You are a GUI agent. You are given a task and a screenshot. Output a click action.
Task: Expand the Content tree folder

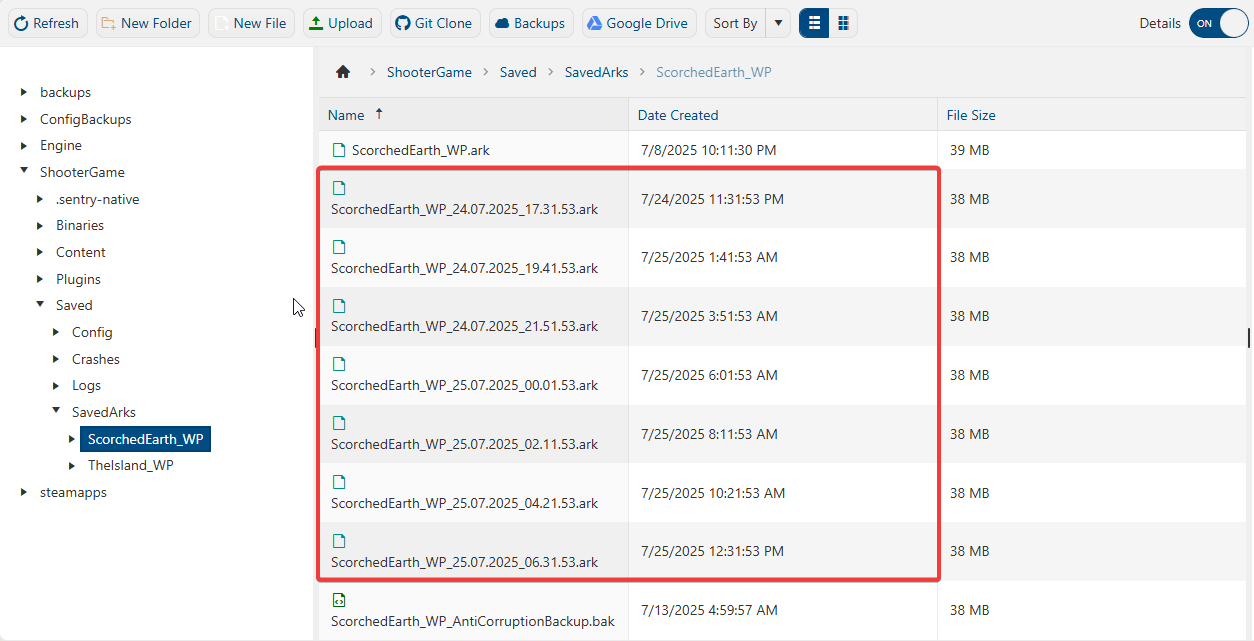click(x=40, y=252)
